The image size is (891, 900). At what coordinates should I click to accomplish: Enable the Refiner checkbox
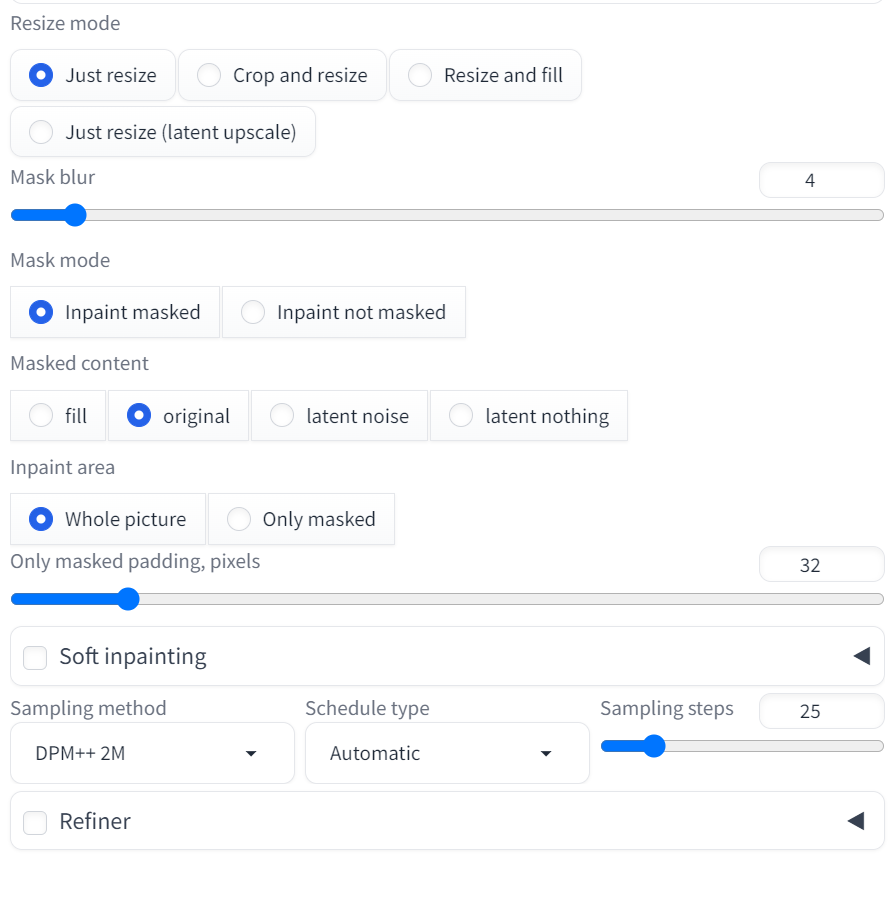tap(35, 821)
